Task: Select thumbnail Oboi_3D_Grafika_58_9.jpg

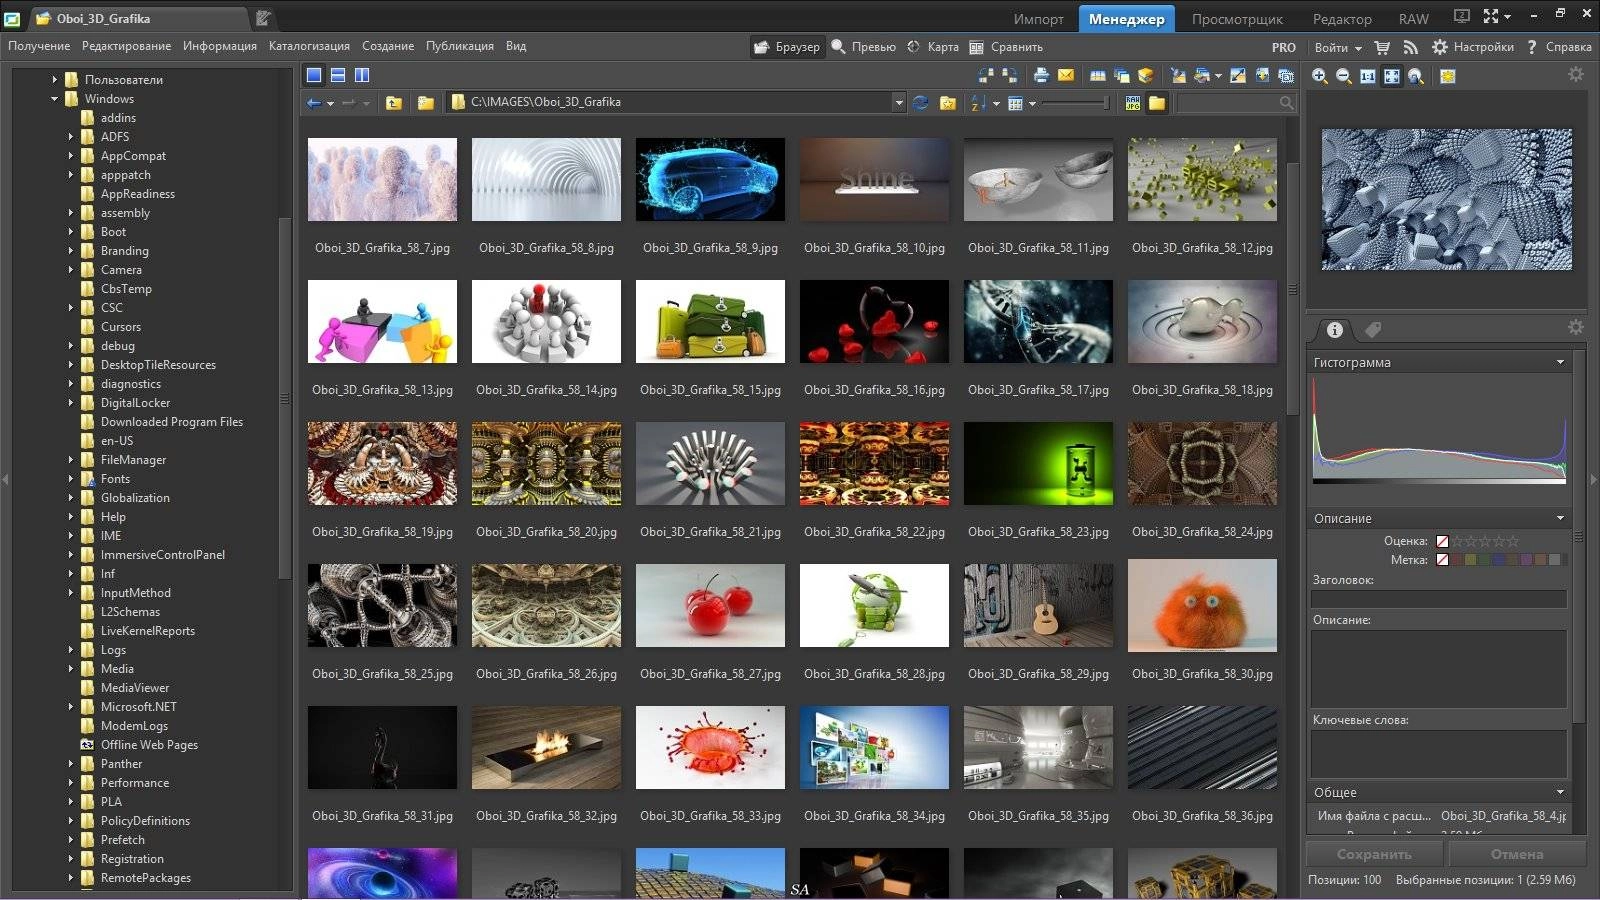Action: (x=710, y=179)
